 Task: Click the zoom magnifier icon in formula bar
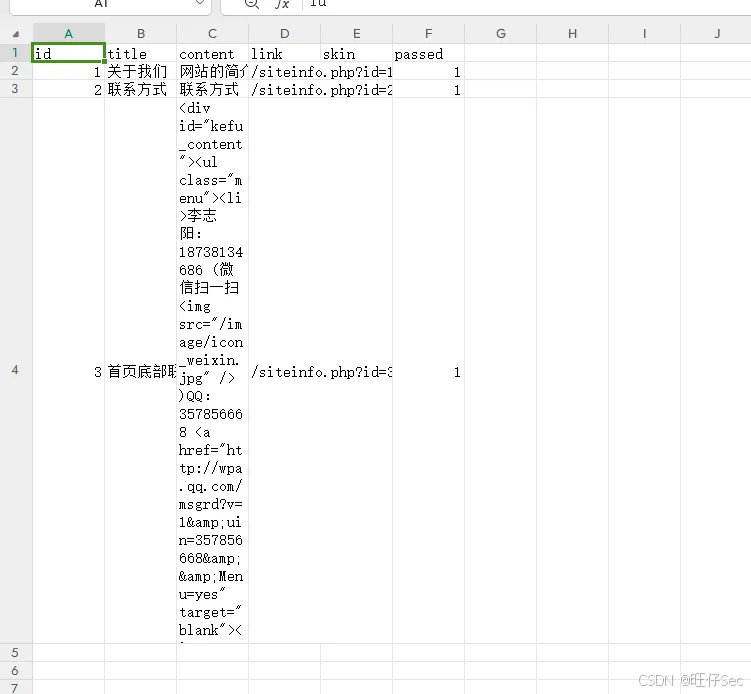pos(251,4)
